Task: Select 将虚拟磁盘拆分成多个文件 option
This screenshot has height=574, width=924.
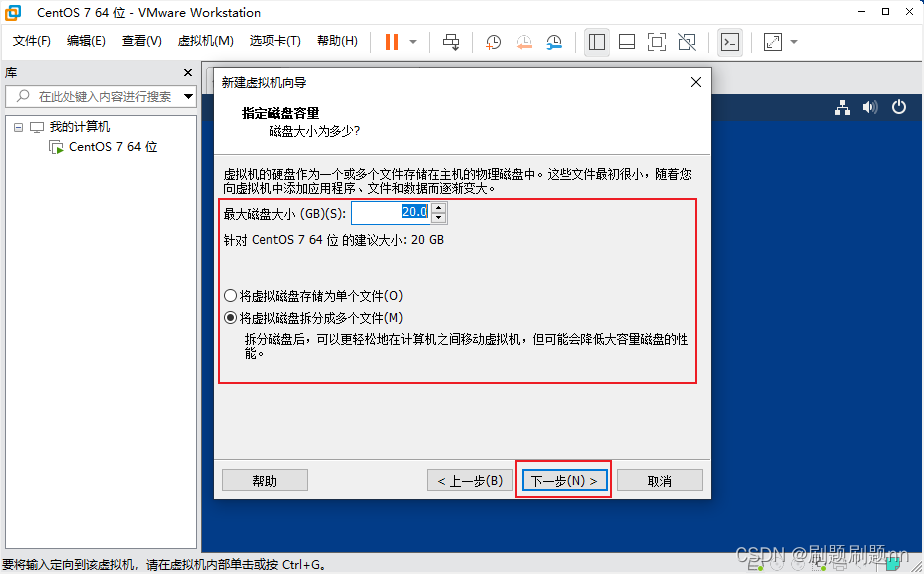Action: (314, 318)
